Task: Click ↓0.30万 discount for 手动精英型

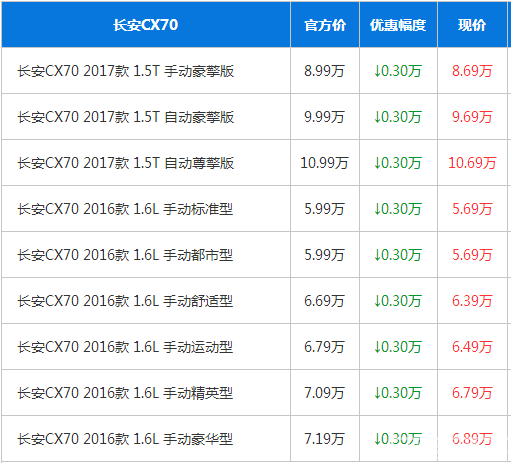Action: [398, 393]
